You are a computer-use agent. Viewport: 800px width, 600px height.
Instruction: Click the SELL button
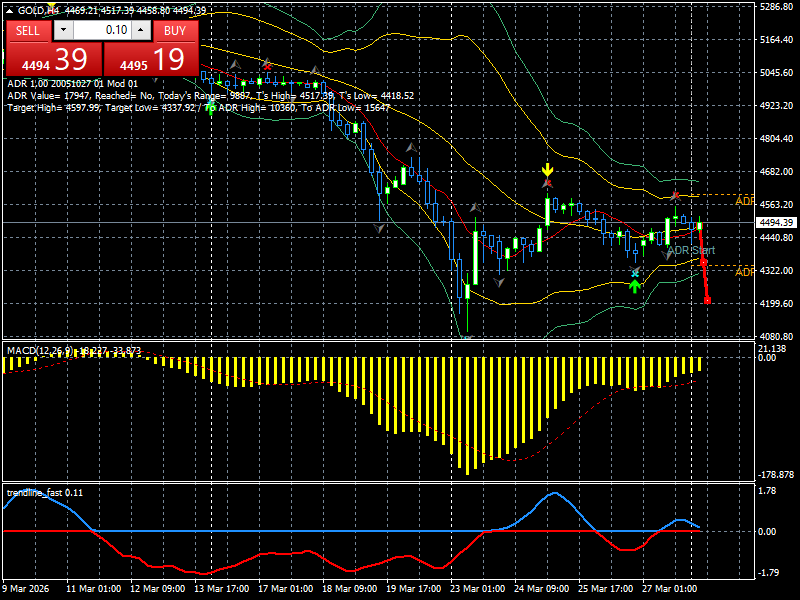pyautogui.click(x=28, y=31)
